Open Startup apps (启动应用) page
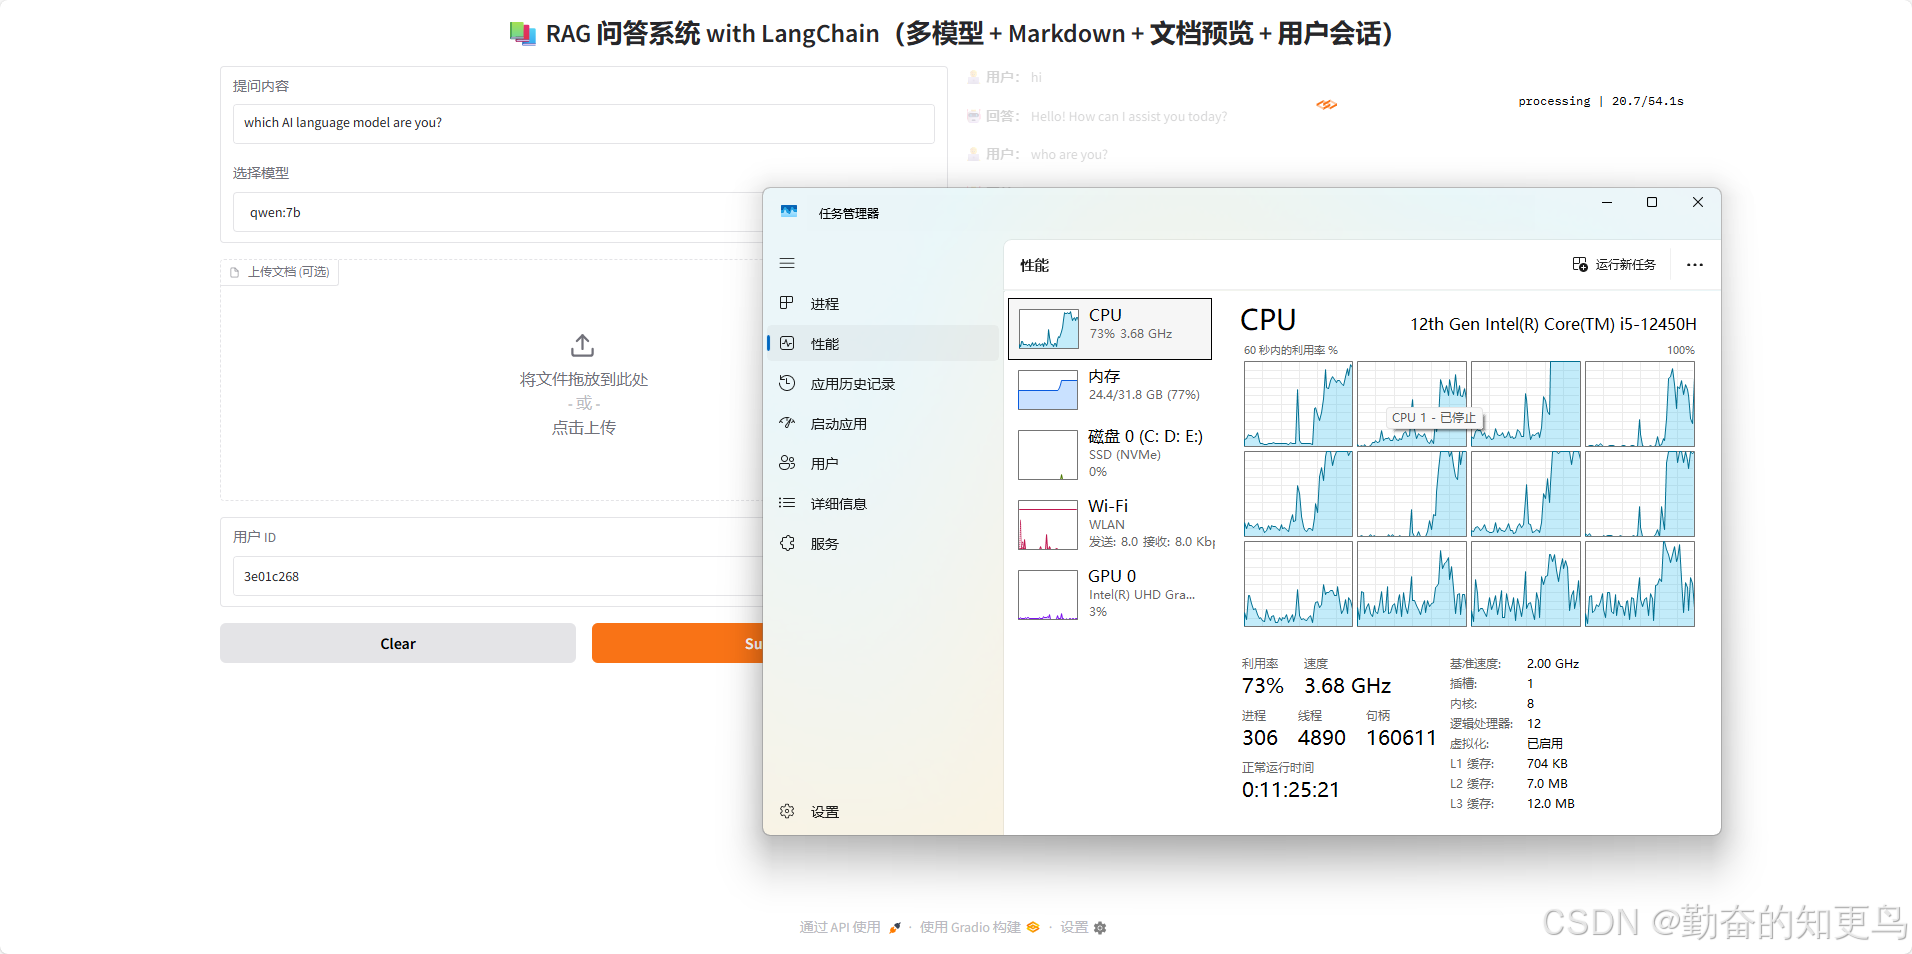This screenshot has width=1912, height=954. point(882,424)
